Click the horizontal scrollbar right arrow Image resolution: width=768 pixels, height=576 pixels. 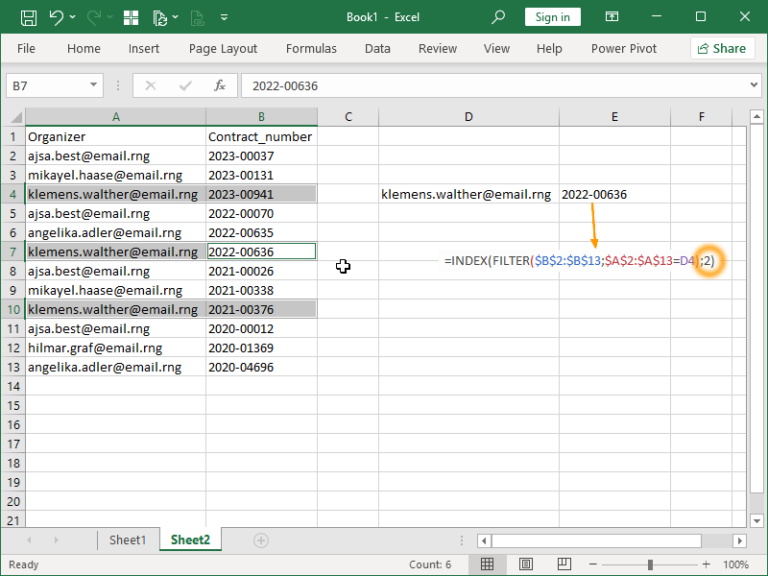click(x=740, y=541)
